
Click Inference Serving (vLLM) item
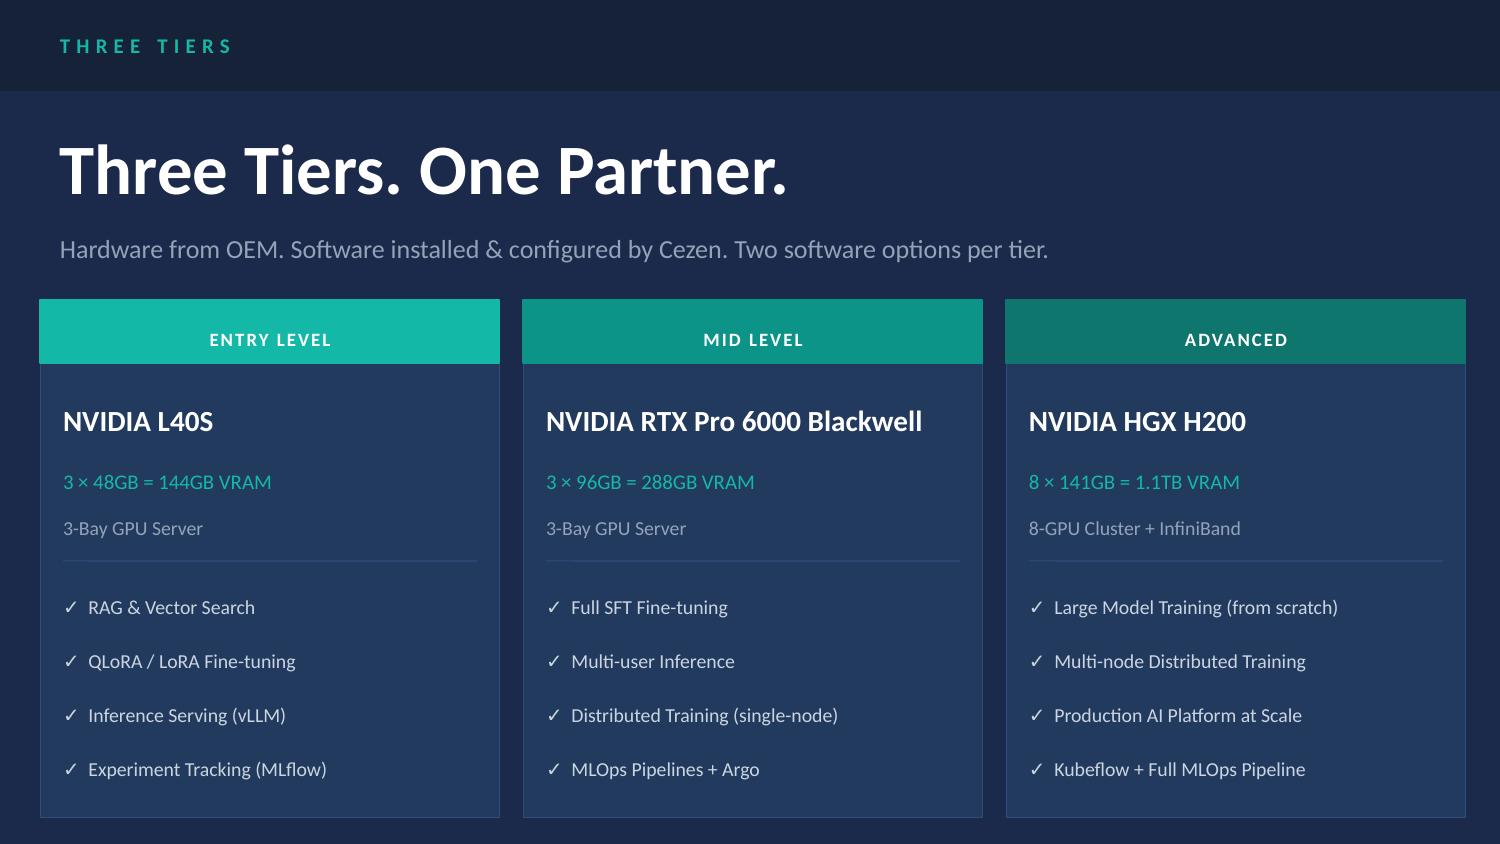[187, 716]
